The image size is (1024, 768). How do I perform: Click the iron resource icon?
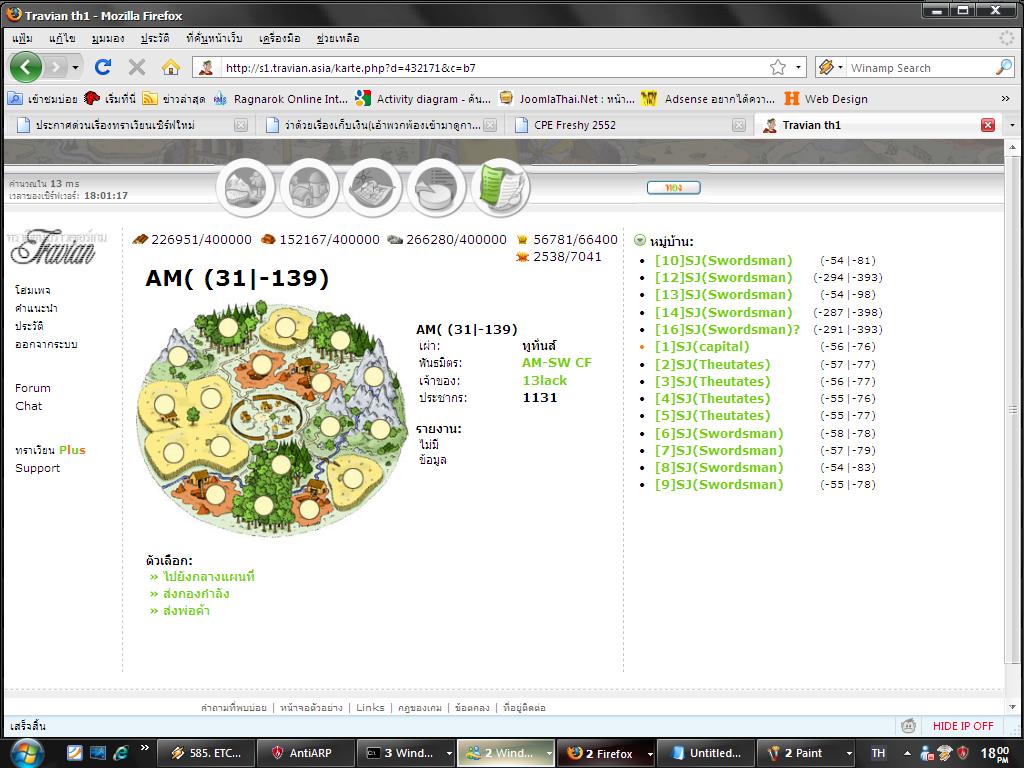(394, 239)
